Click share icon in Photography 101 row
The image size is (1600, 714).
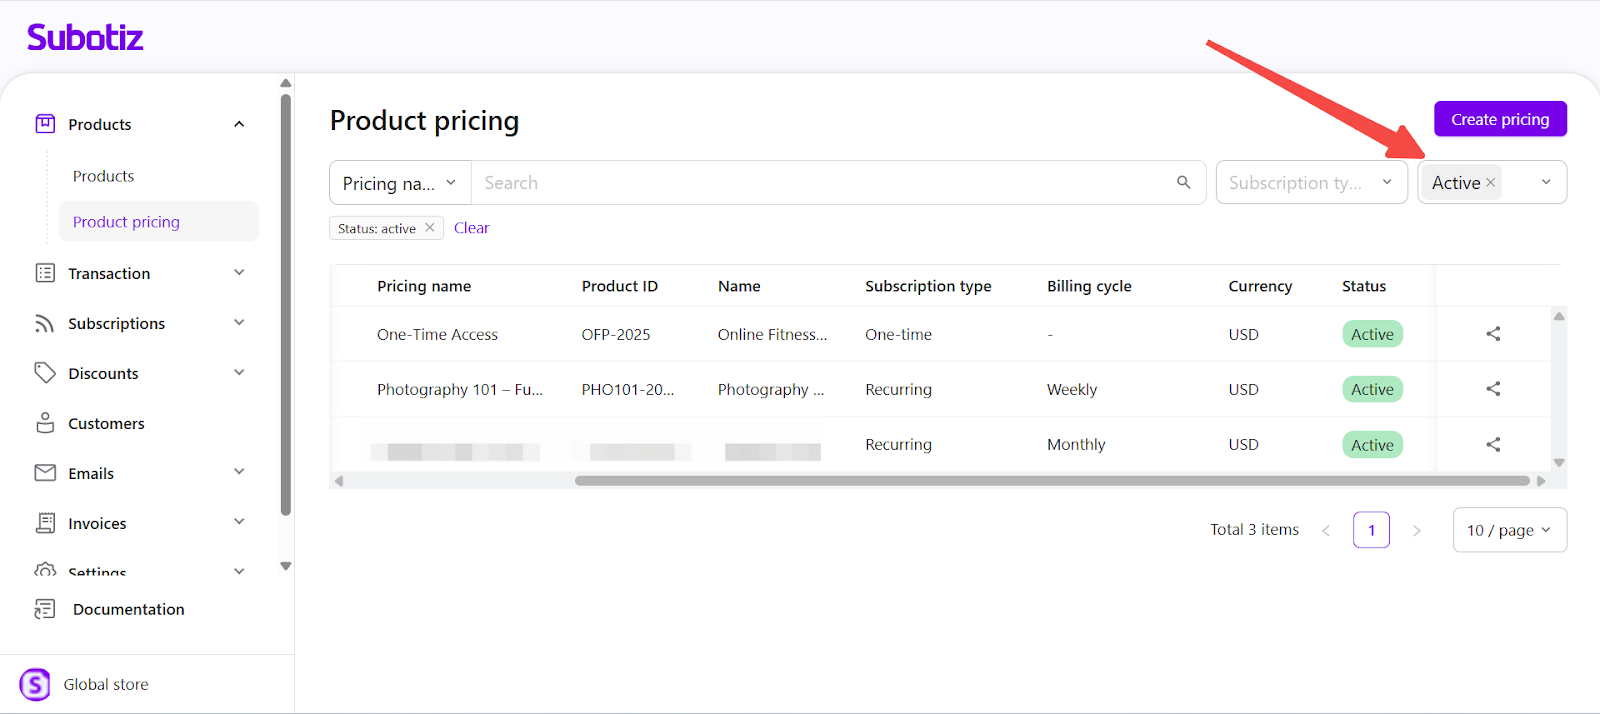1493,389
